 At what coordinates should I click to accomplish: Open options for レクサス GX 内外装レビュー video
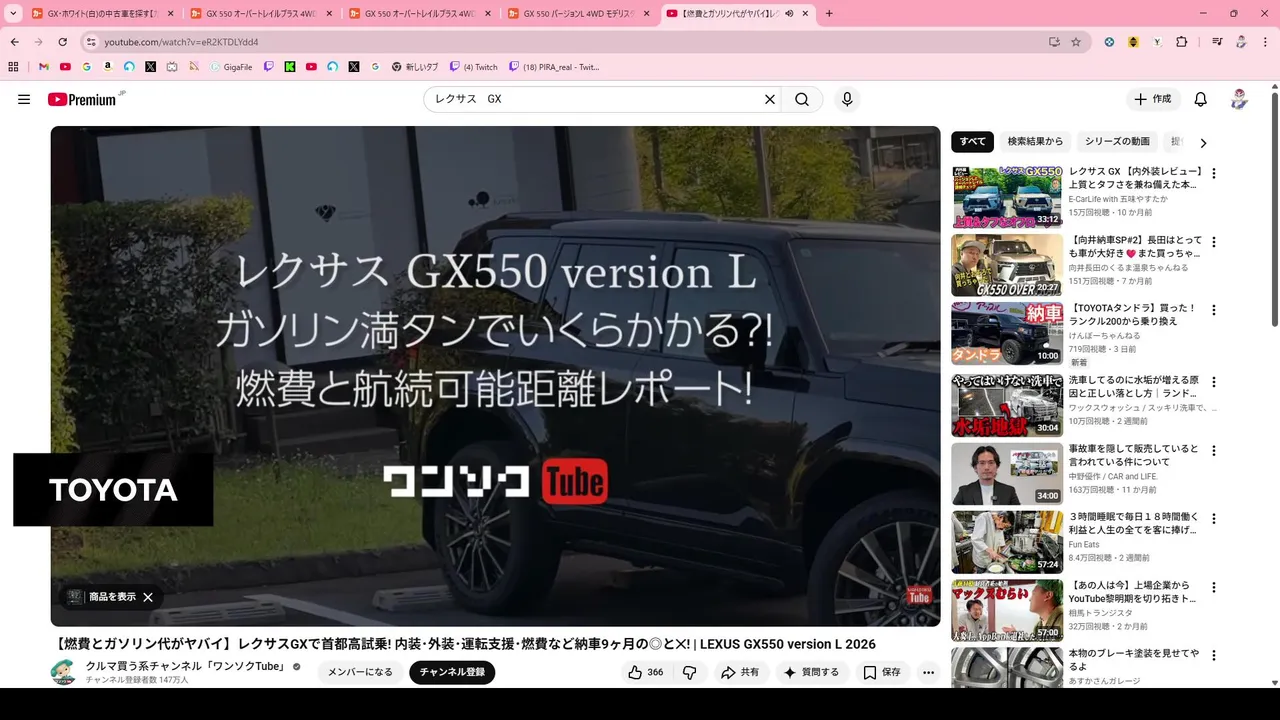point(1214,173)
